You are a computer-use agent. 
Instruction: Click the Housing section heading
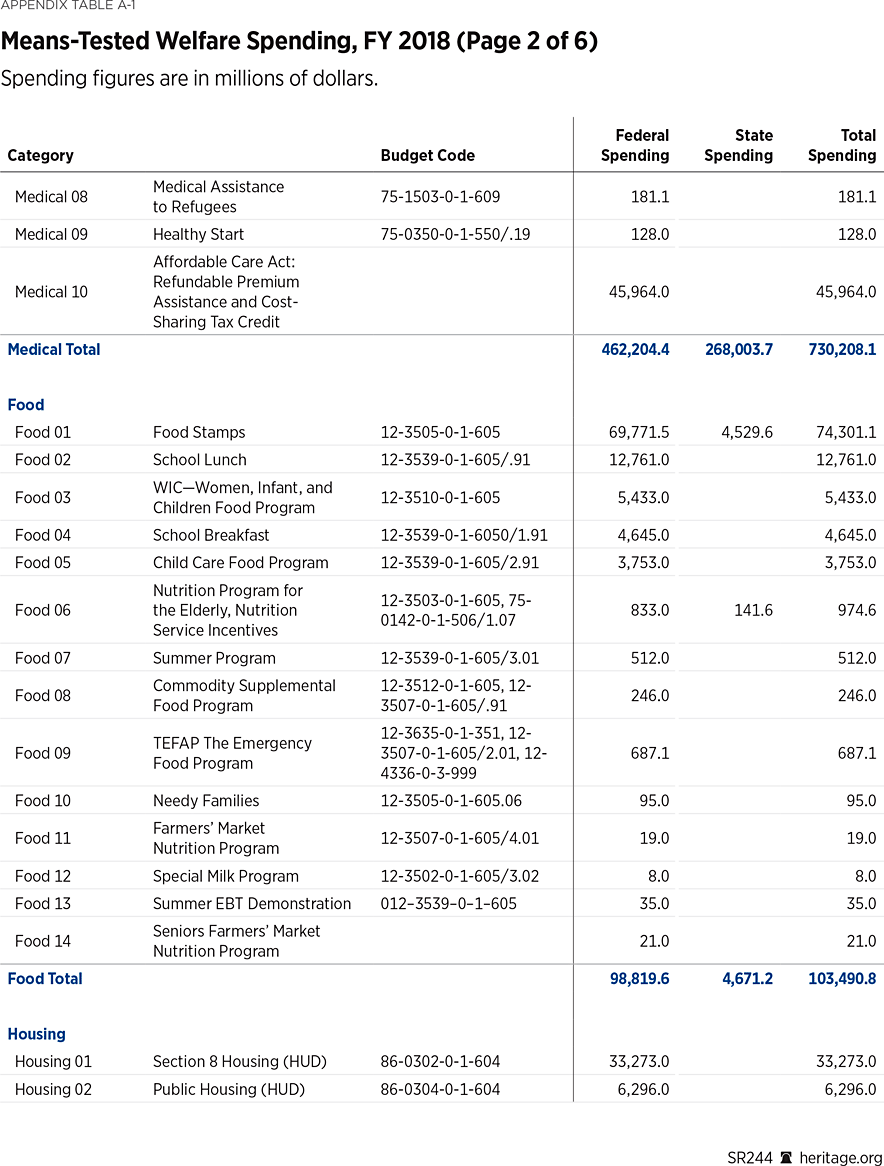coord(36,1033)
